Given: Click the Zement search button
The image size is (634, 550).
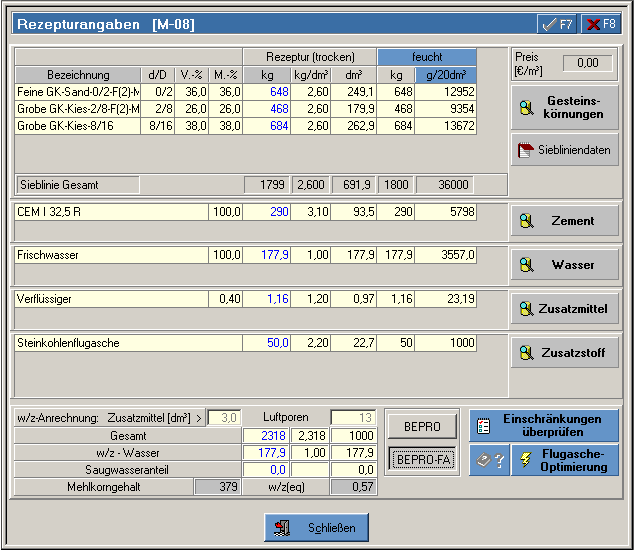Looking at the screenshot, I should 564,221.
